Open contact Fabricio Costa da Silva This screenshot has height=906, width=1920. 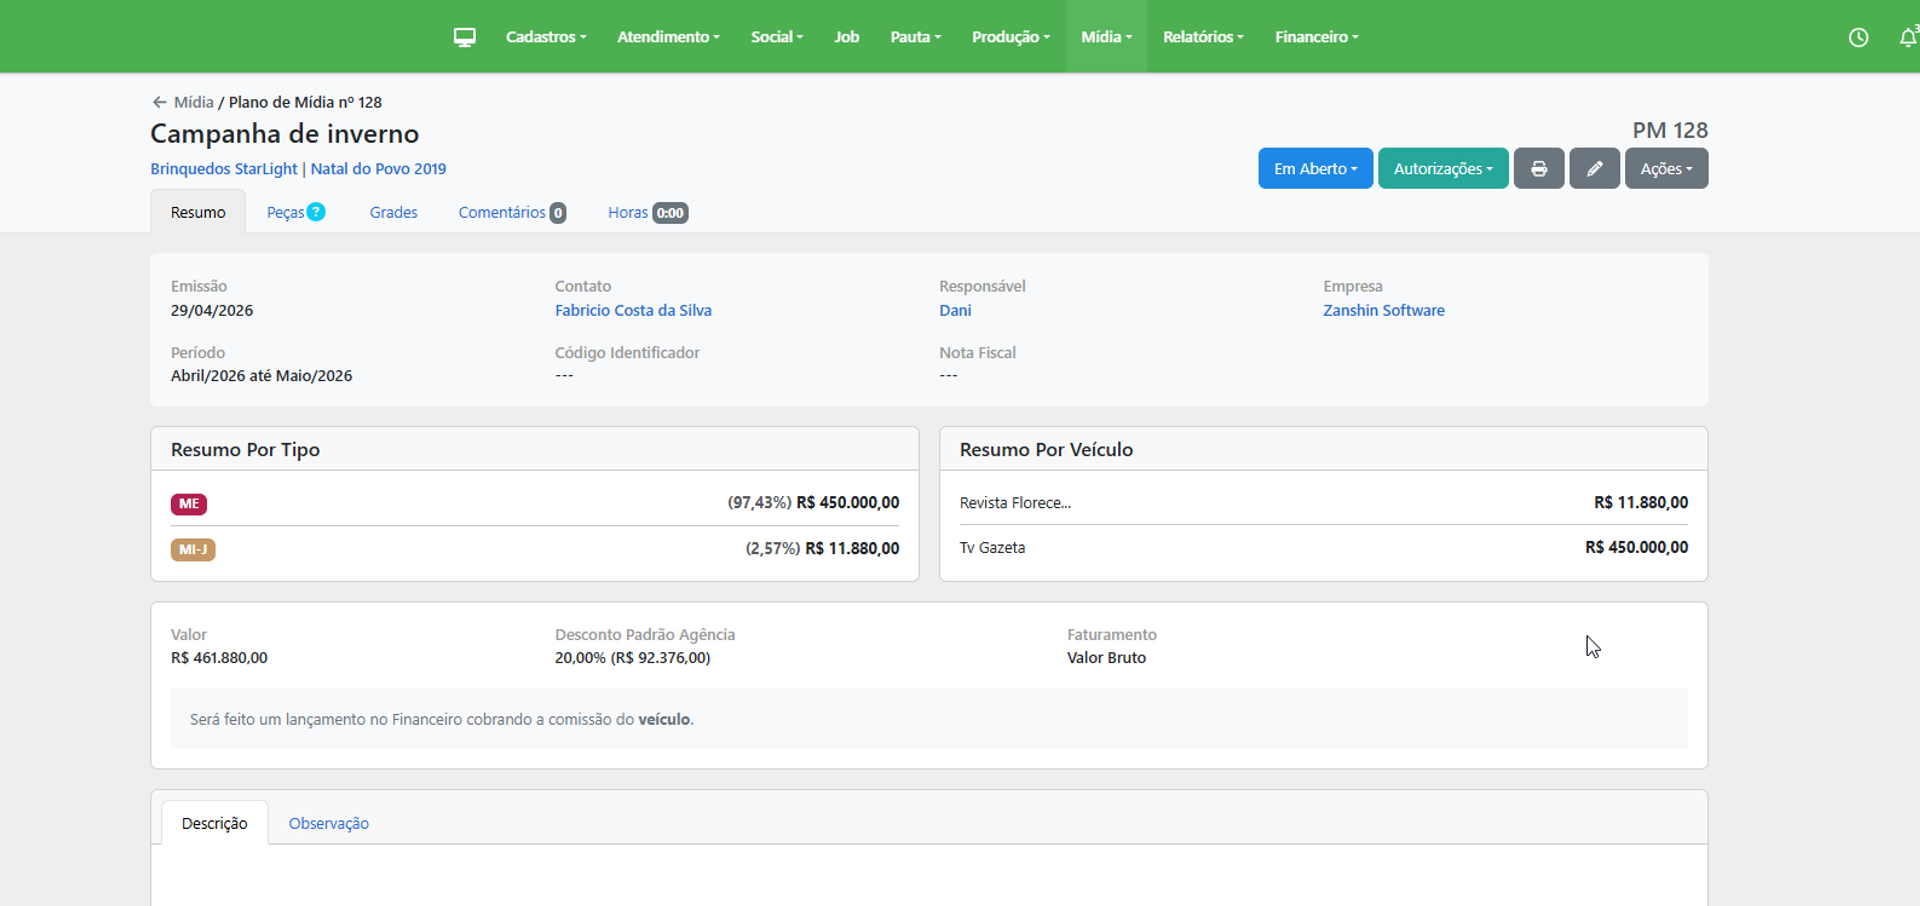pyautogui.click(x=633, y=310)
